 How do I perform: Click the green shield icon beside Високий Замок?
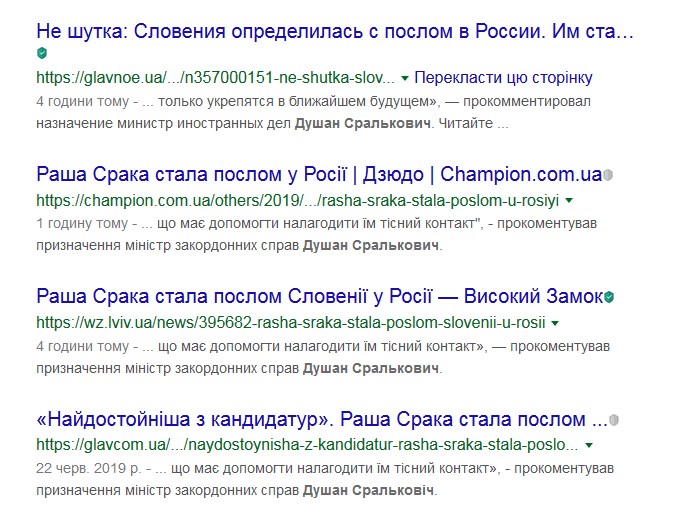609,297
